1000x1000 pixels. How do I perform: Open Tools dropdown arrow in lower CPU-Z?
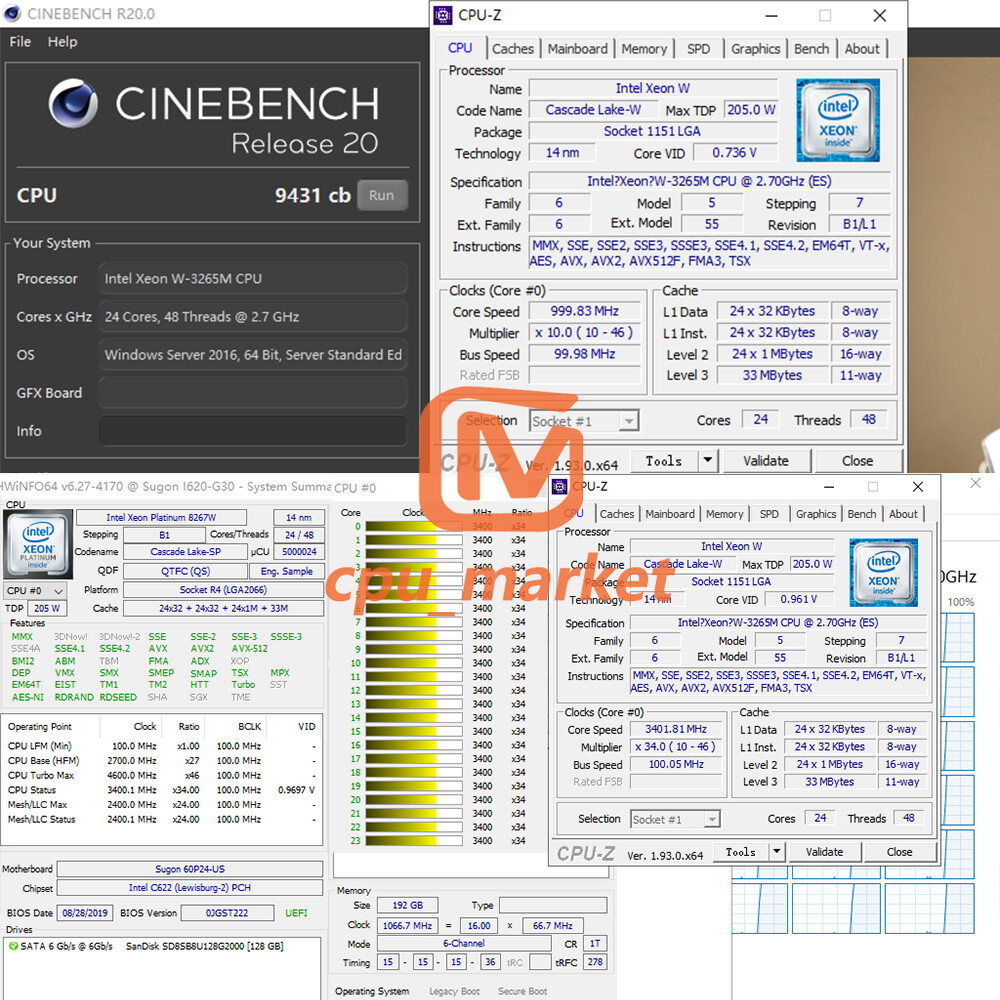coord(777,852)
